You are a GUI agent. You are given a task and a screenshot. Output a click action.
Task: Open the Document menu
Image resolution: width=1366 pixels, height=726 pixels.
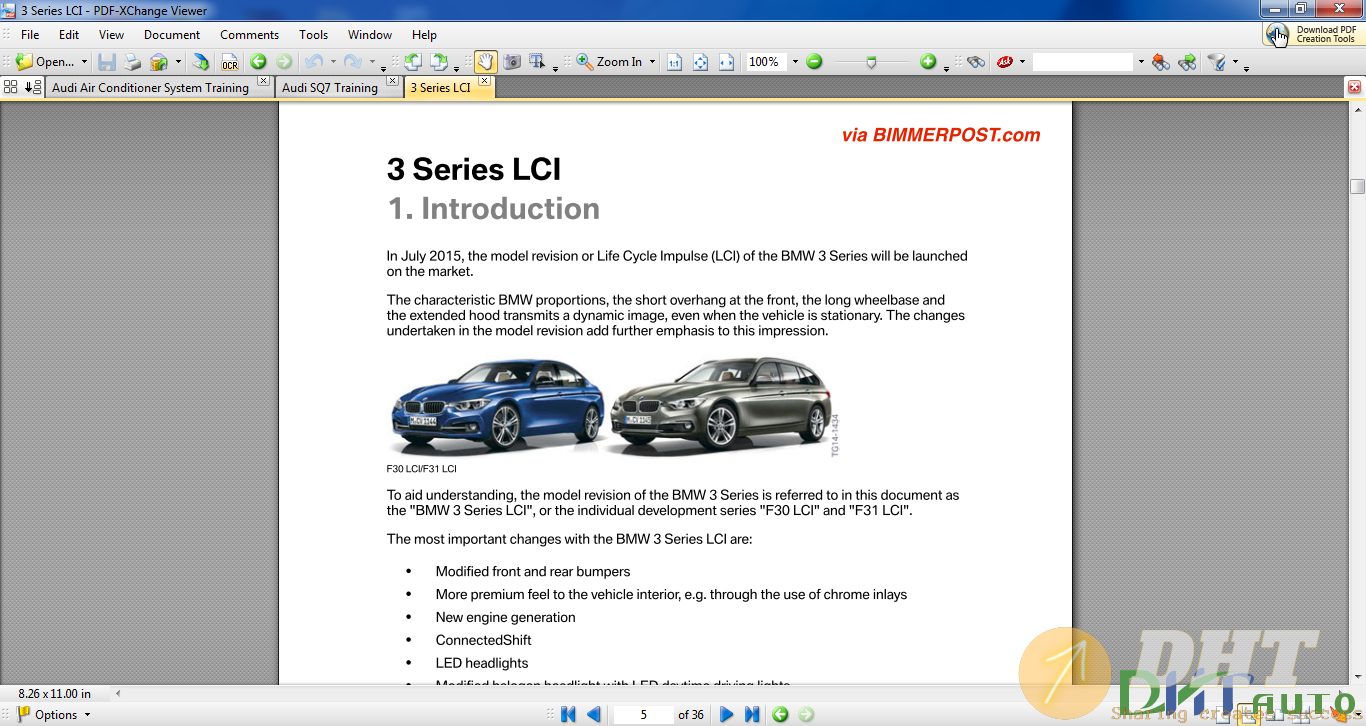[x=172, y=34]
